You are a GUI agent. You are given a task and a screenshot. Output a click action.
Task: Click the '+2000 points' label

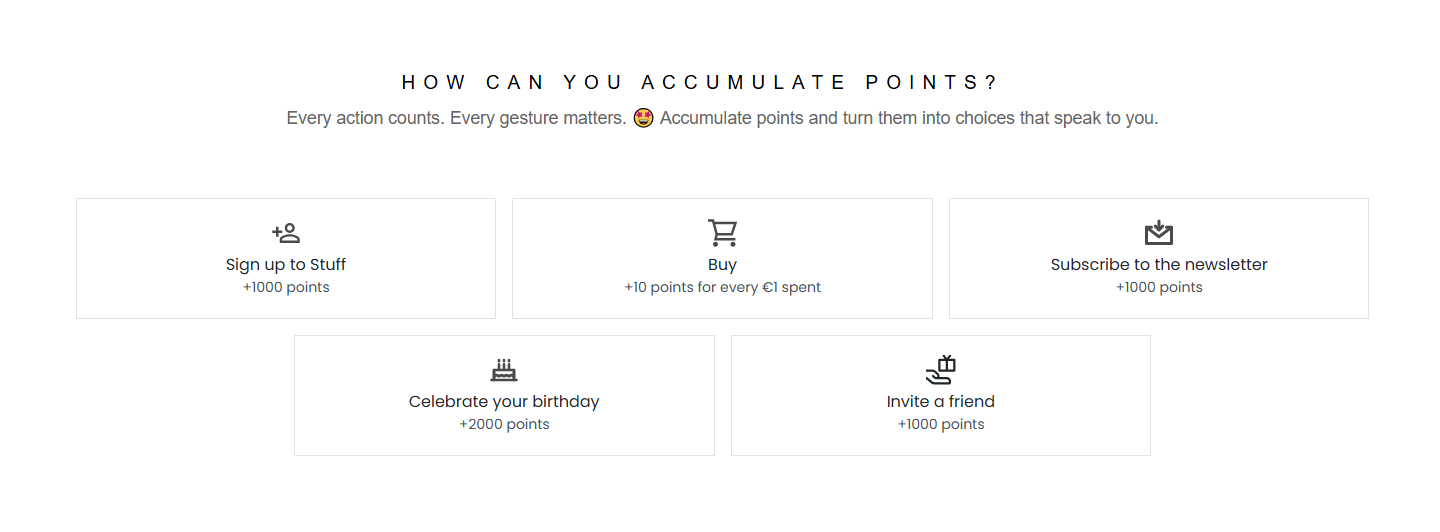tap(504, 425)
